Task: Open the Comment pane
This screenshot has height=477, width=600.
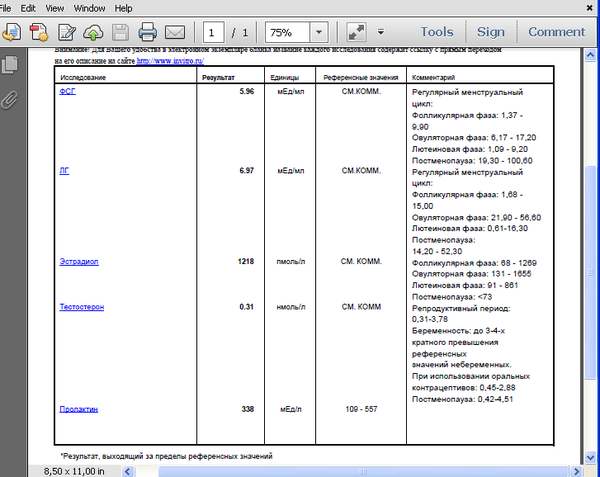Action: 556,32
